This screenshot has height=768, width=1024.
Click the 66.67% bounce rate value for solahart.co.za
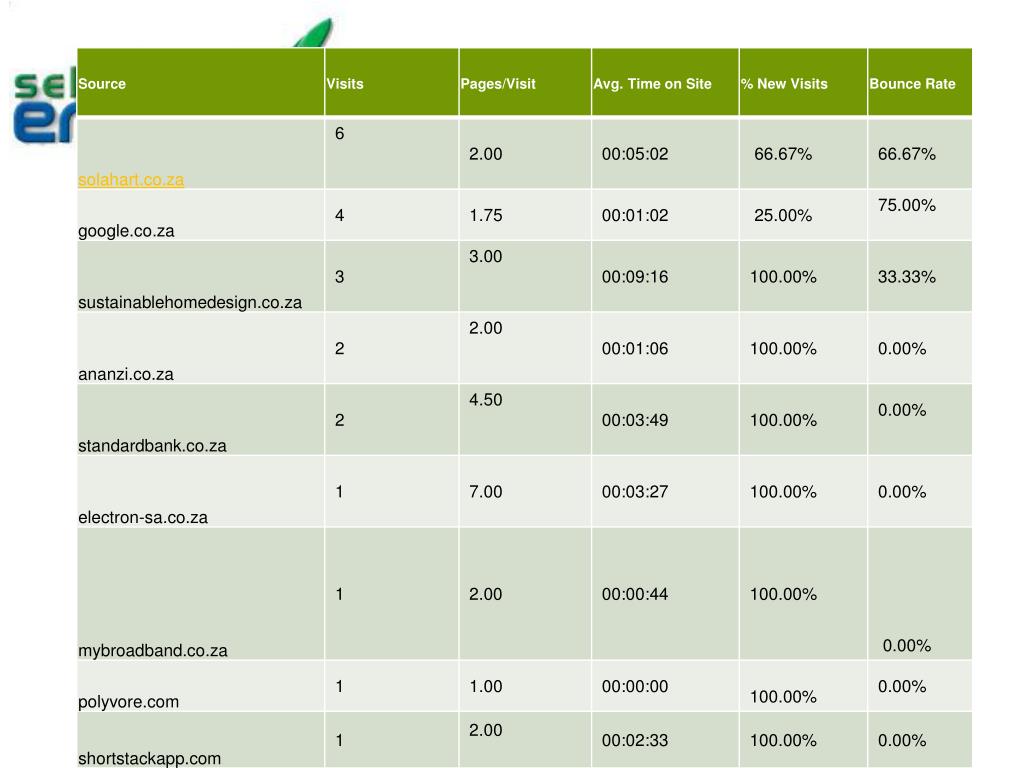[906, 154]
